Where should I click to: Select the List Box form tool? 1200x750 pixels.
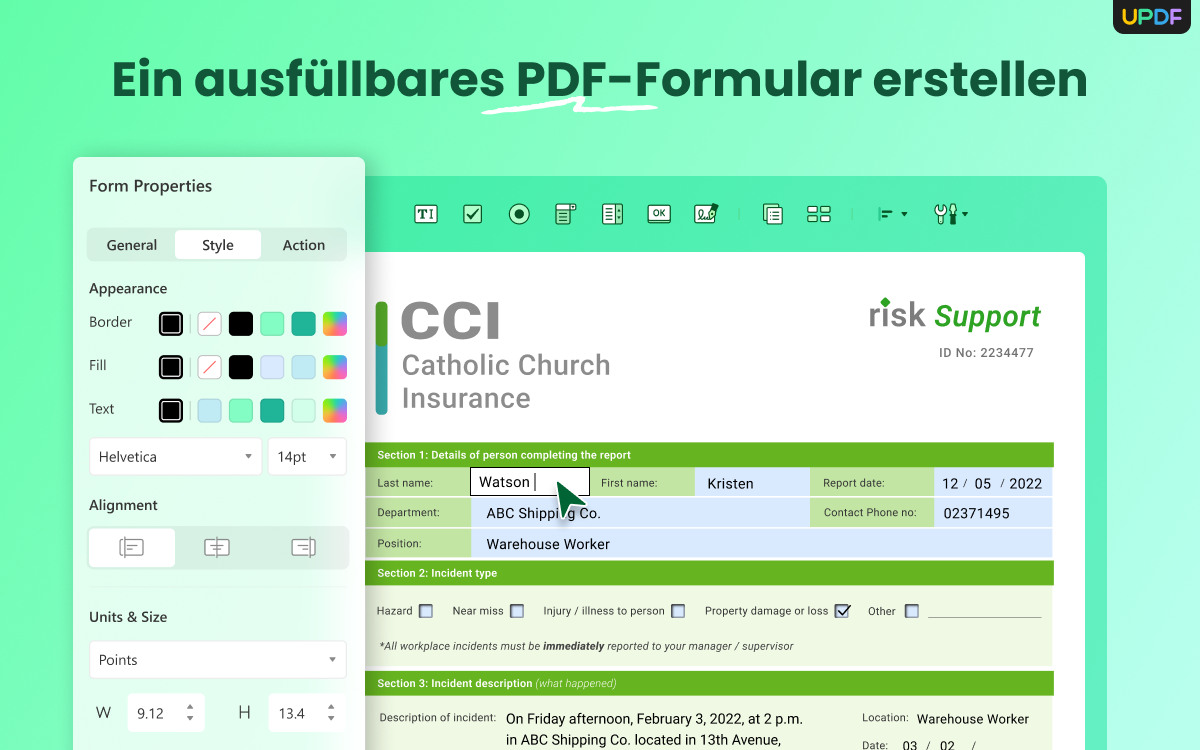pyautogui.click(x=612, y=213)
